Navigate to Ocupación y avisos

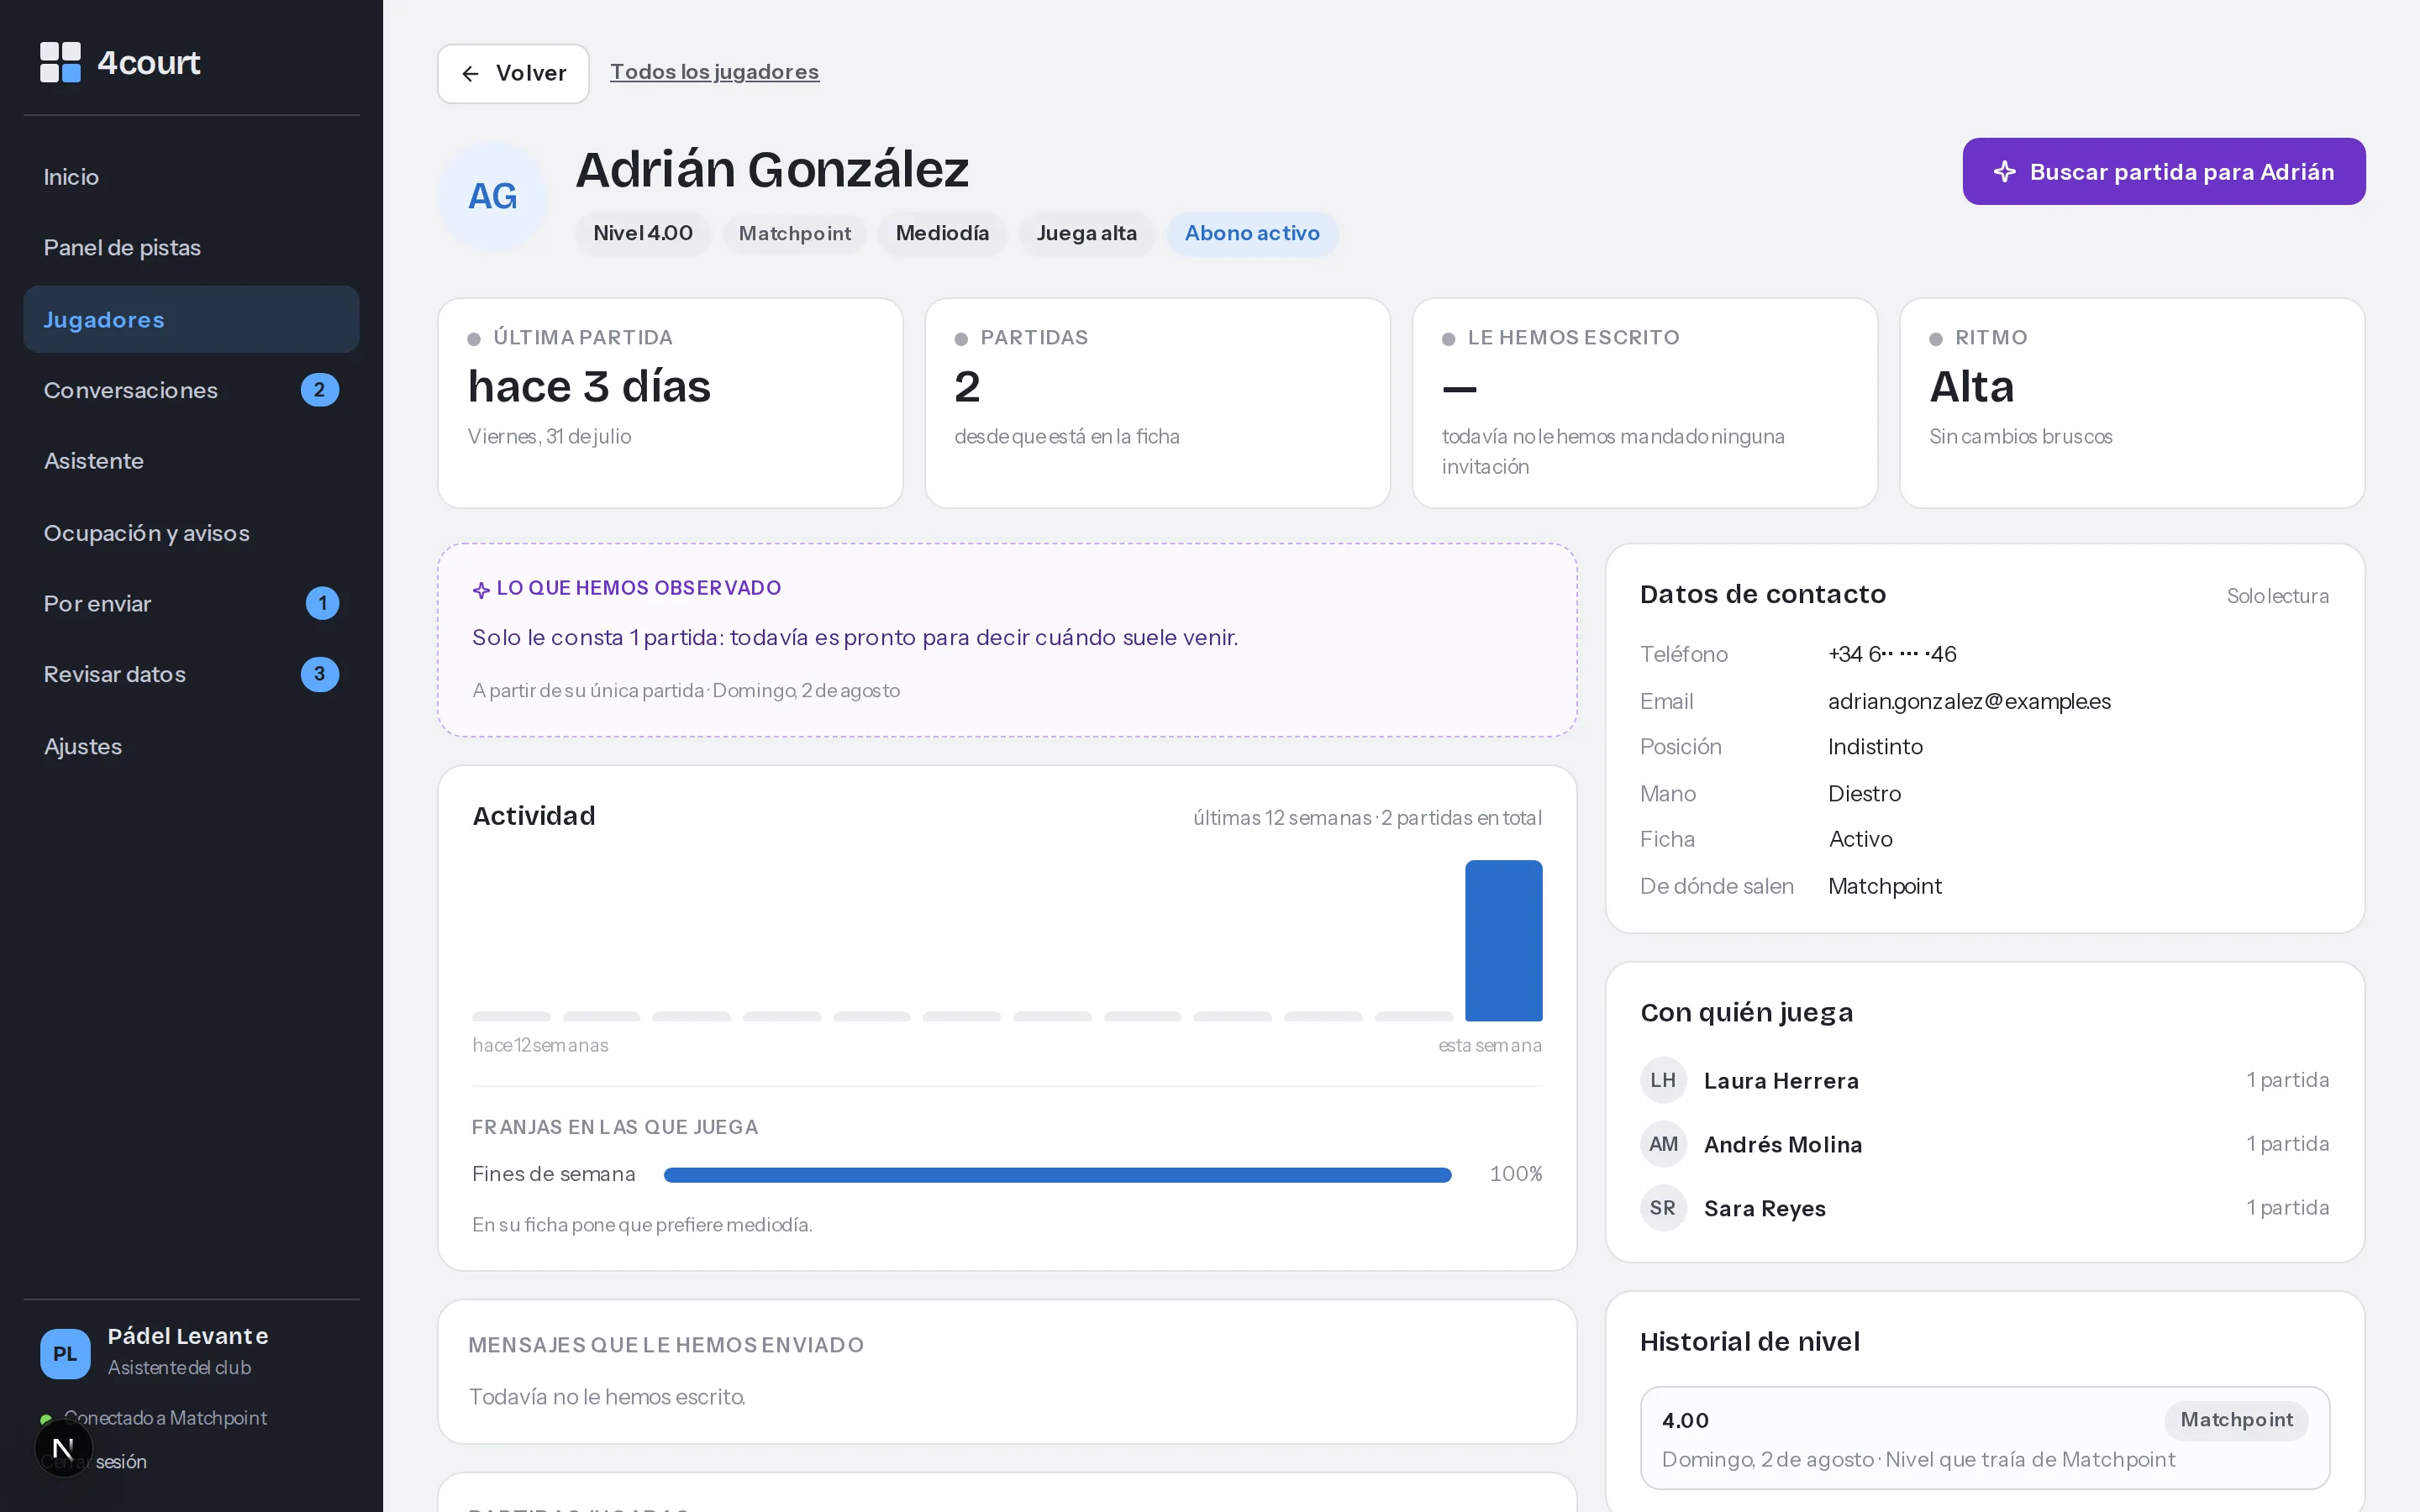[191, 533]
